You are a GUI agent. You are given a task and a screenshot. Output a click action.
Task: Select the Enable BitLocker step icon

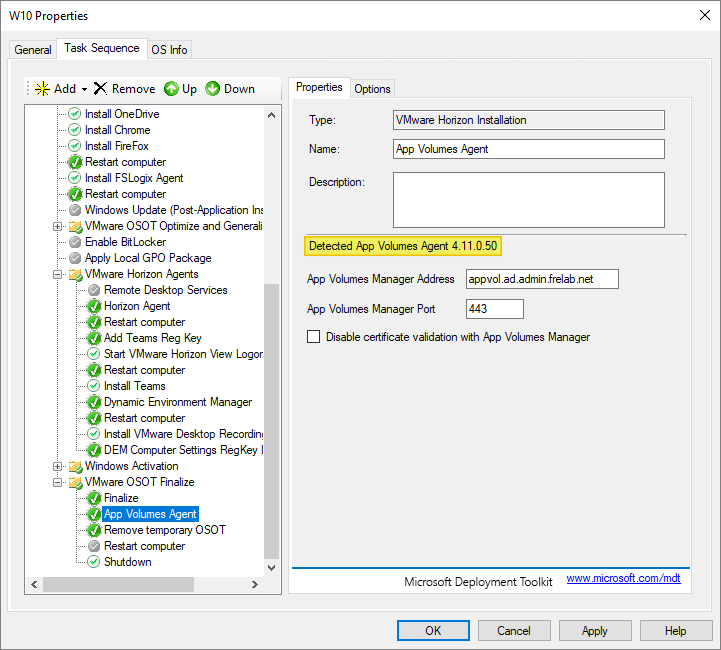[75, 242]
